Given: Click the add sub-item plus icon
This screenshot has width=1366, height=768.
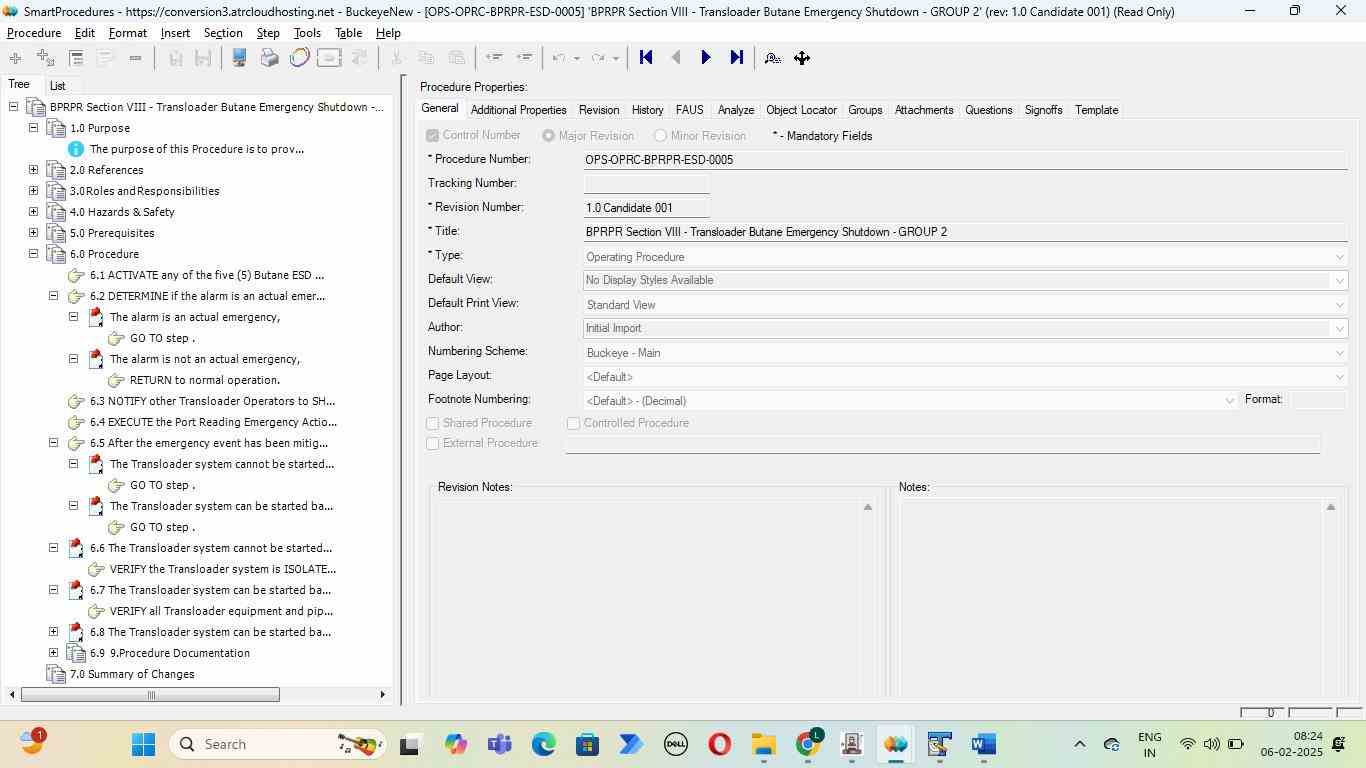Looking at the screenshot, I should click(45, 58).
